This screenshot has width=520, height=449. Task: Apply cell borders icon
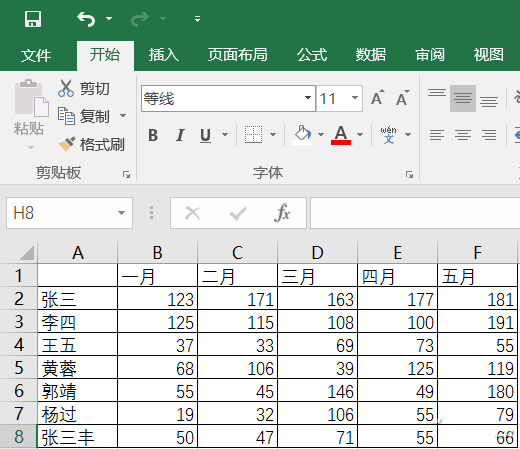(253, 135)
